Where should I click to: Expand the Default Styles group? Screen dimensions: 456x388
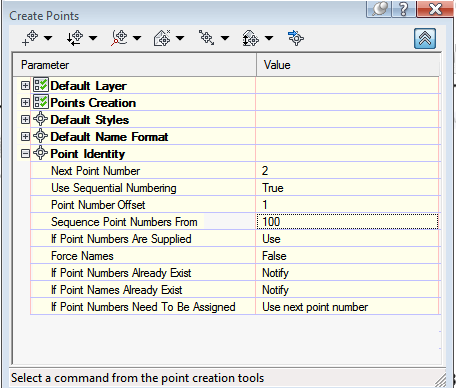pyautogui.click(x=25, y=120)
